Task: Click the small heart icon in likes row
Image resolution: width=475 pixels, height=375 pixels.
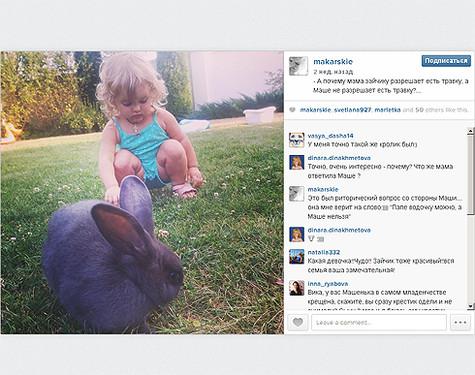Action: pos(292,110)
